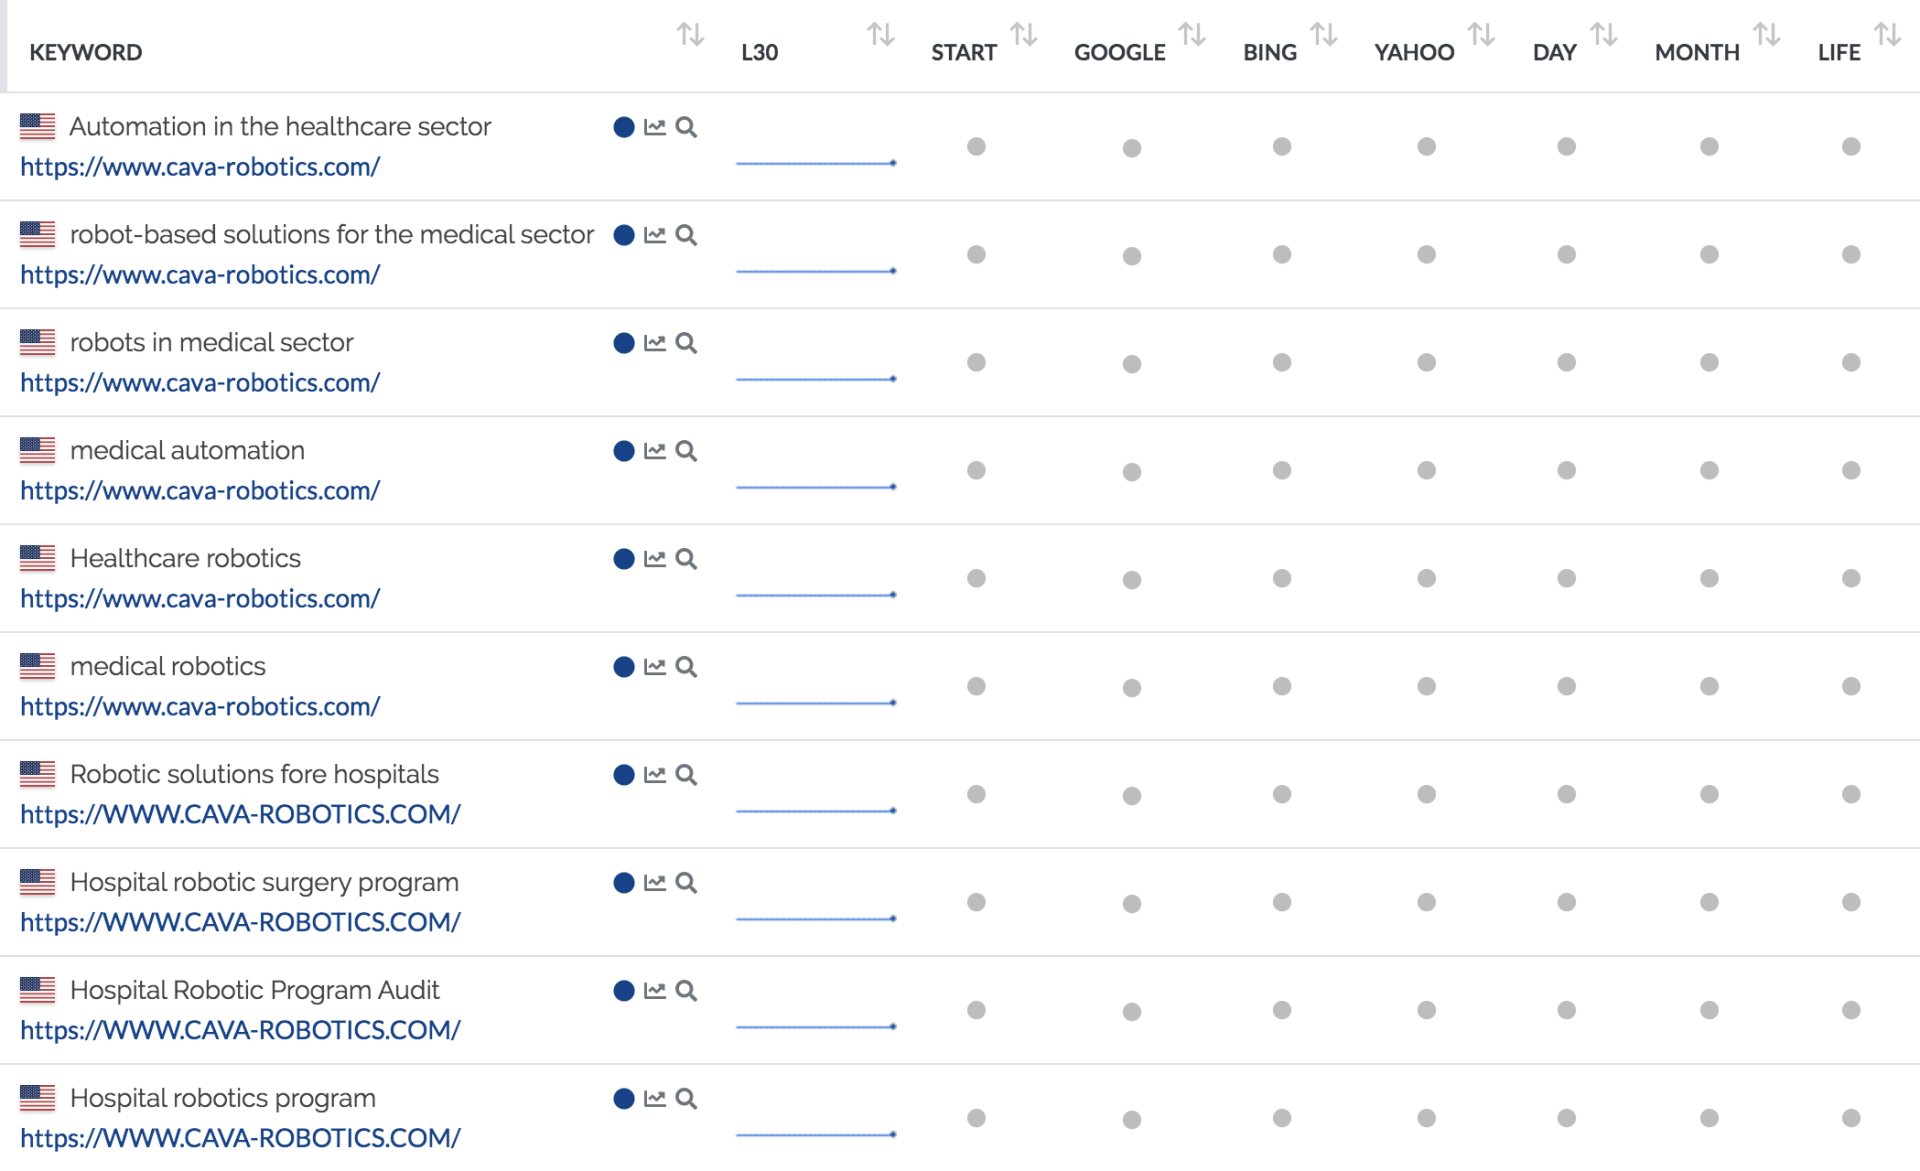This screenshot has height=1171, width=1920.
Task: Sort table by START column arrows
Action: [x=1023, y=35]
